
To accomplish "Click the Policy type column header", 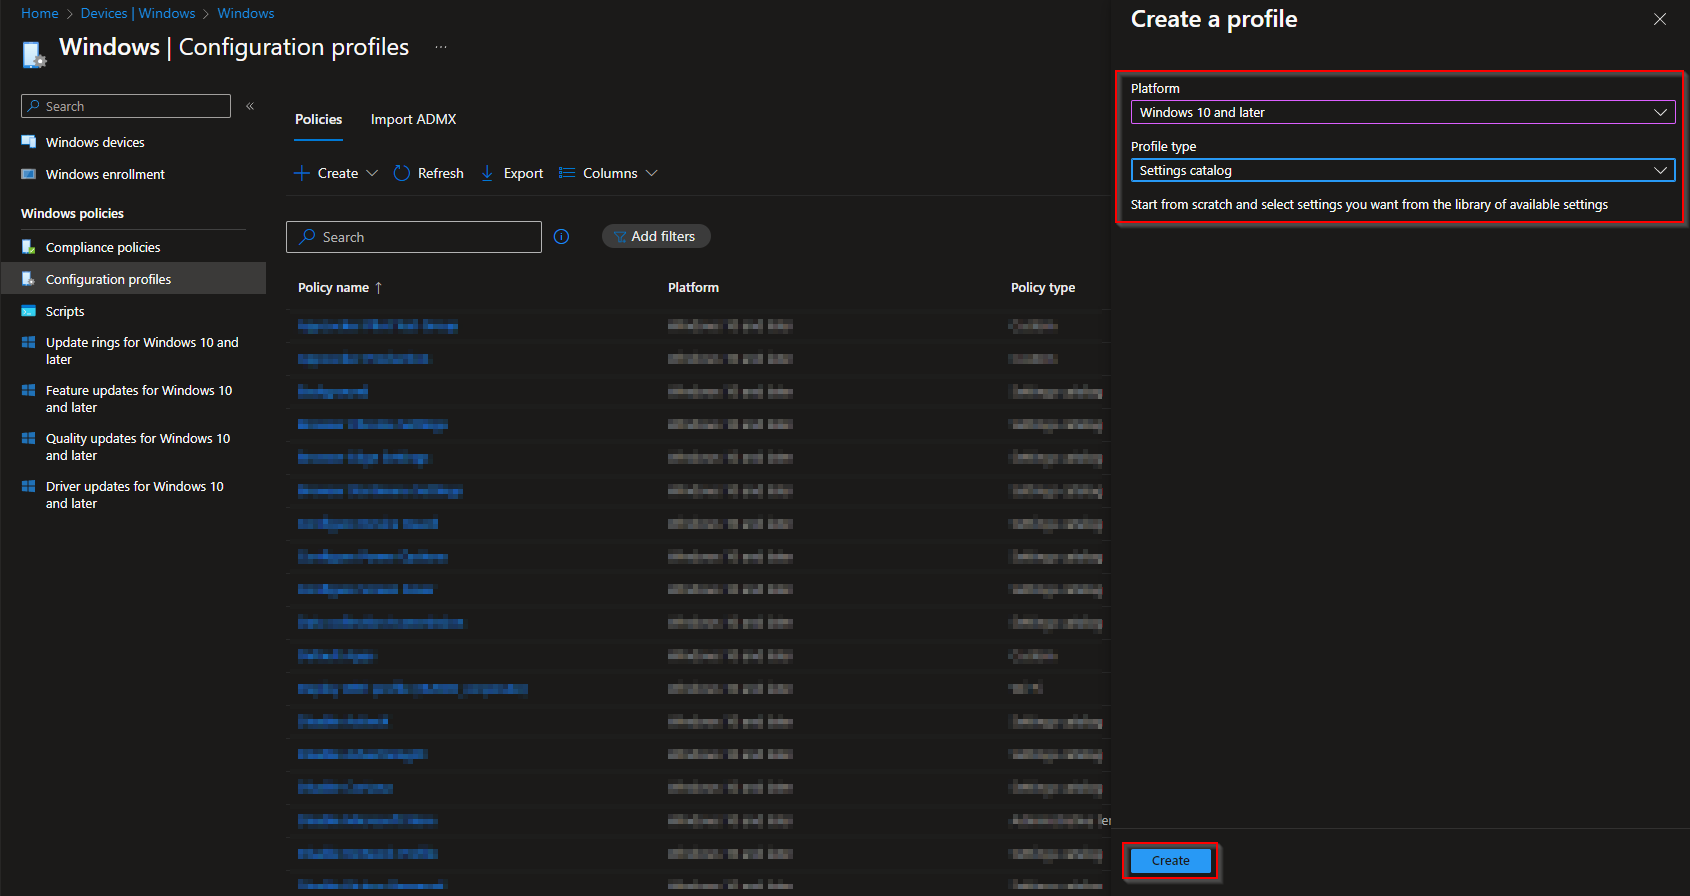I will pyautogui.click(x=1043, y=287).
